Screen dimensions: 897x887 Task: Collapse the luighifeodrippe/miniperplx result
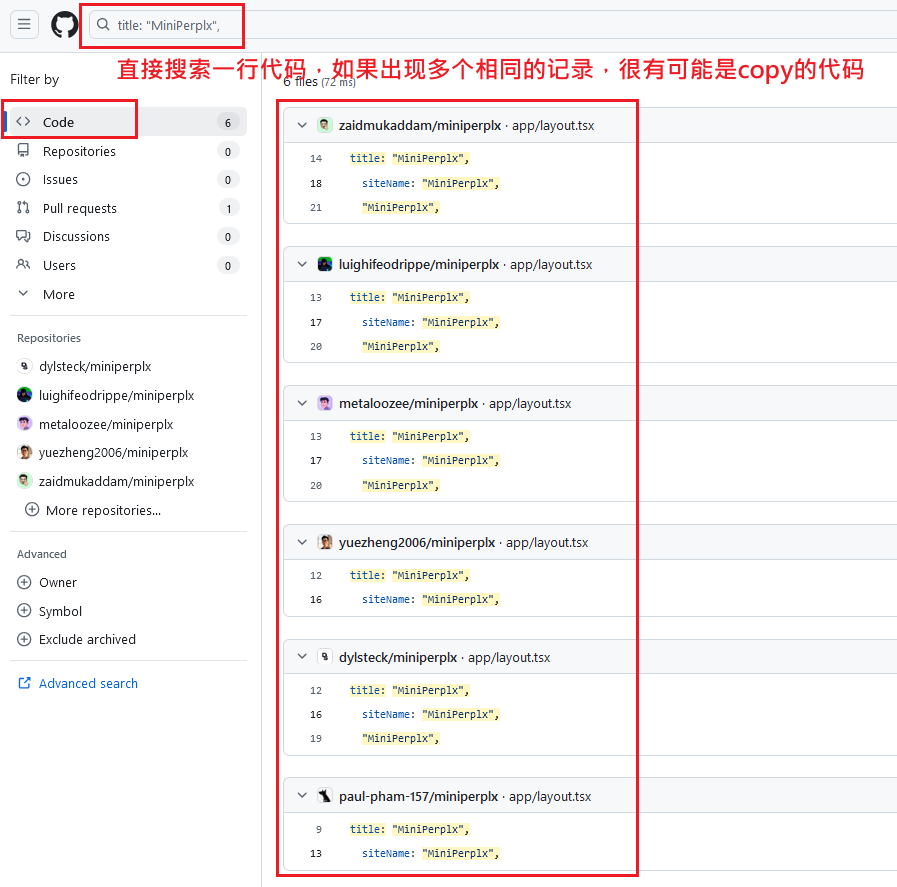(x=302, y=264)
